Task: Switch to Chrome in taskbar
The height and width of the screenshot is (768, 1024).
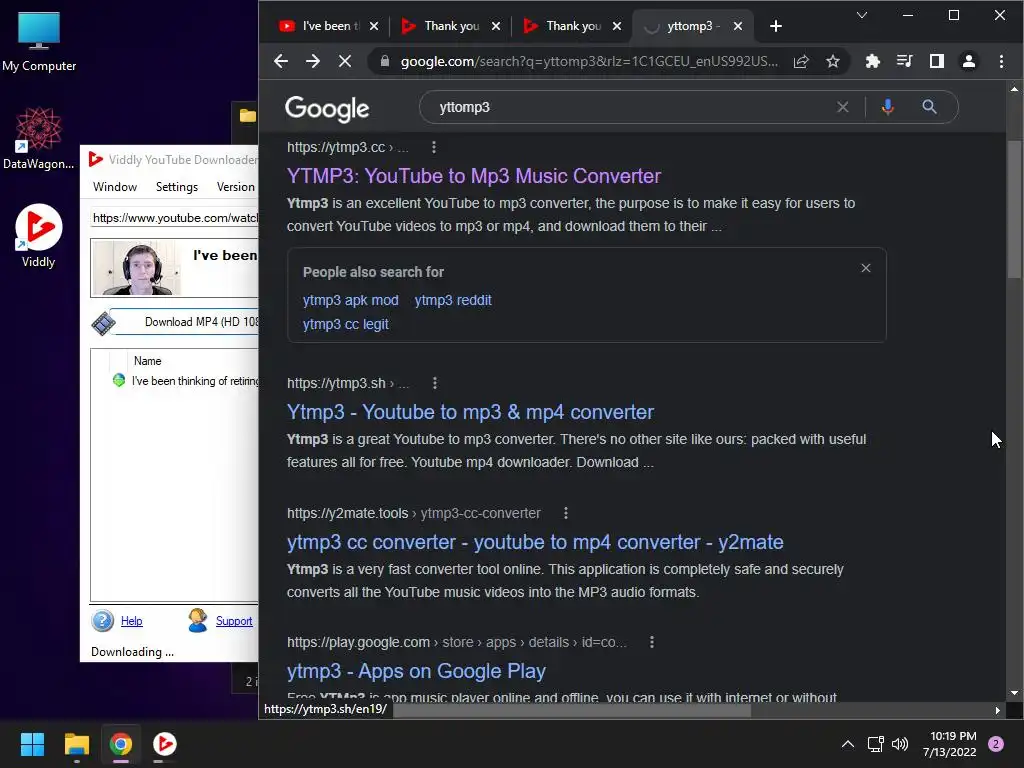Action: [121, 744]
